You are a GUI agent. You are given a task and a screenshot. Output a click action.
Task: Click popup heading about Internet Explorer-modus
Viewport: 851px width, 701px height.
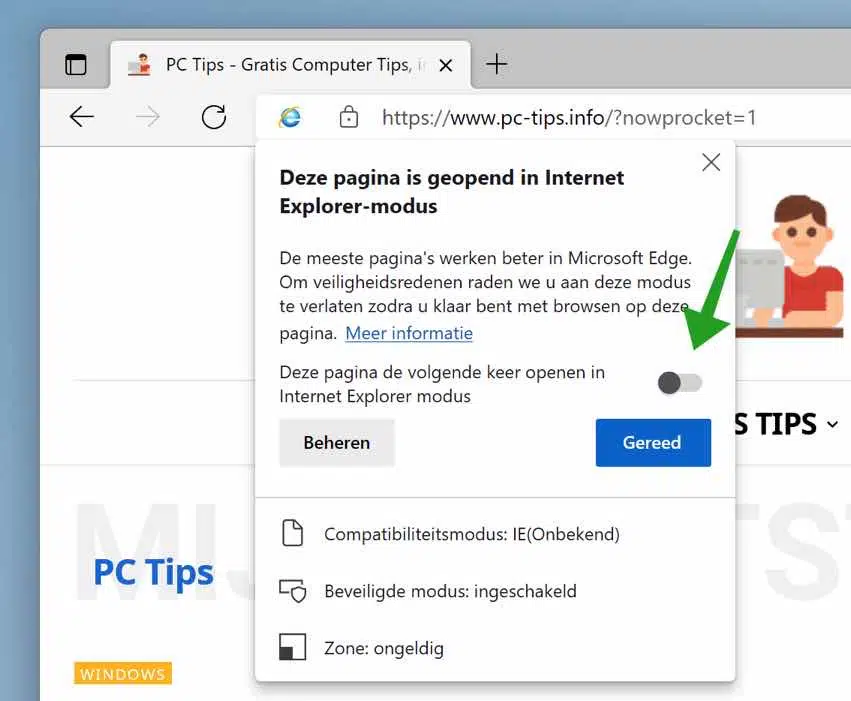(452, 192)
